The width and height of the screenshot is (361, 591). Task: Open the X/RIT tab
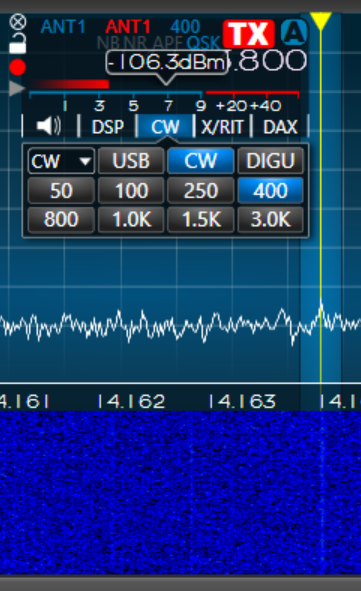click(222, 127)
